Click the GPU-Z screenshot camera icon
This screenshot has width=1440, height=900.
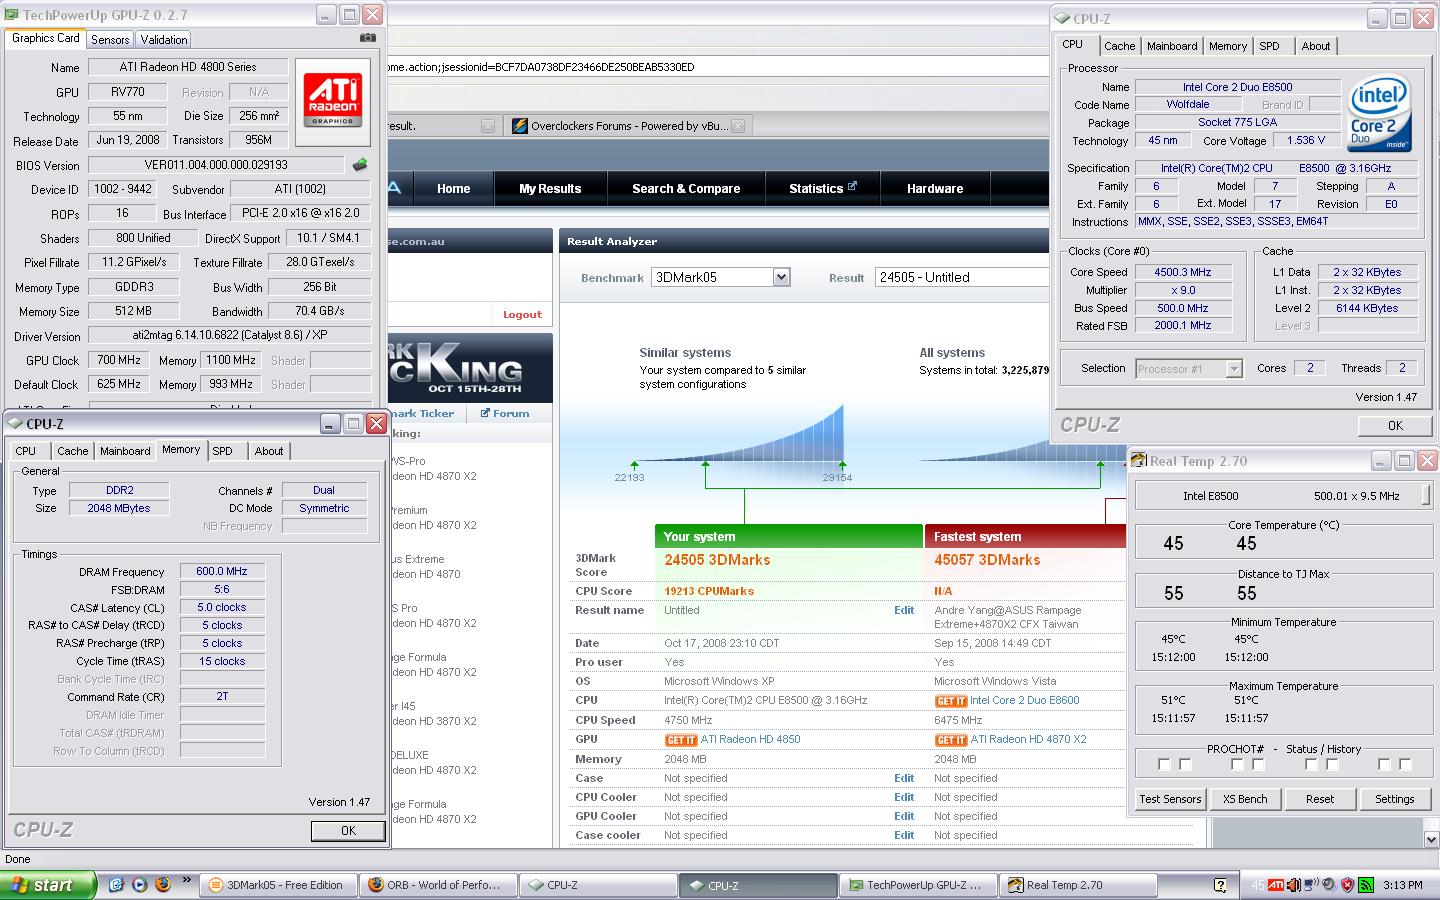click(x=367, y=38)
